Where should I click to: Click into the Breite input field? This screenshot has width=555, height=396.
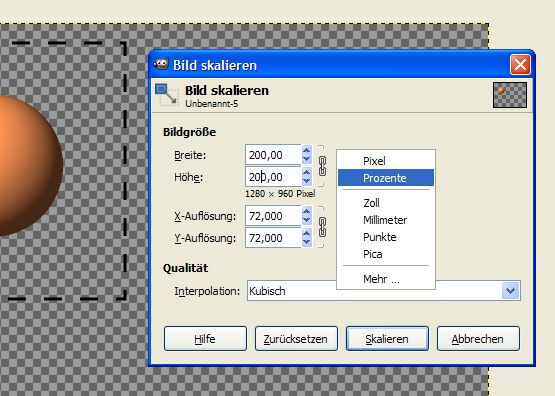click(273, 155)
